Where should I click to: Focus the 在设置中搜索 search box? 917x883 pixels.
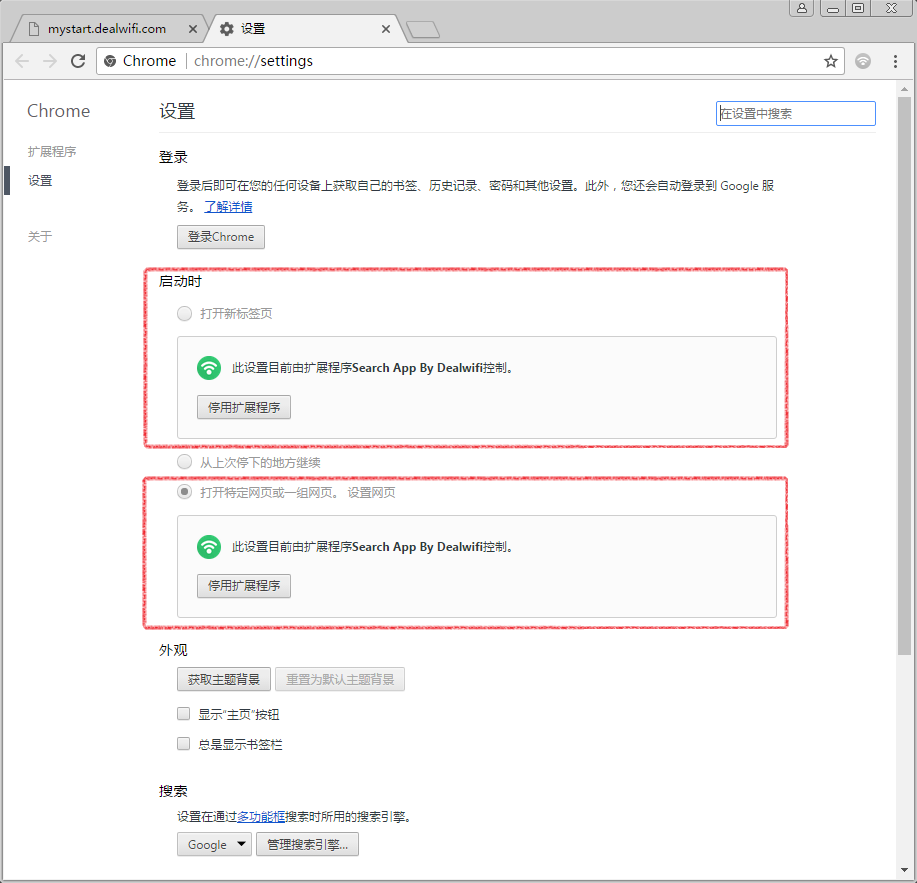(x=795, y=113)
